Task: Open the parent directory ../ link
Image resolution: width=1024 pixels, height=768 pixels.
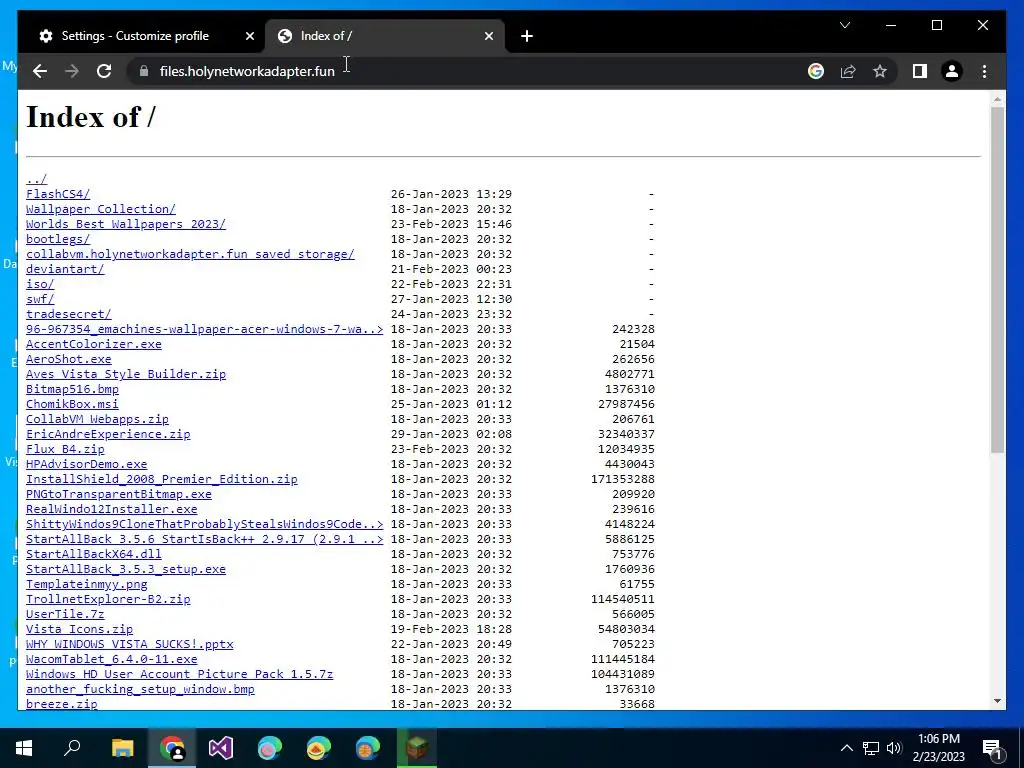Action: click(x=37, y=179)
